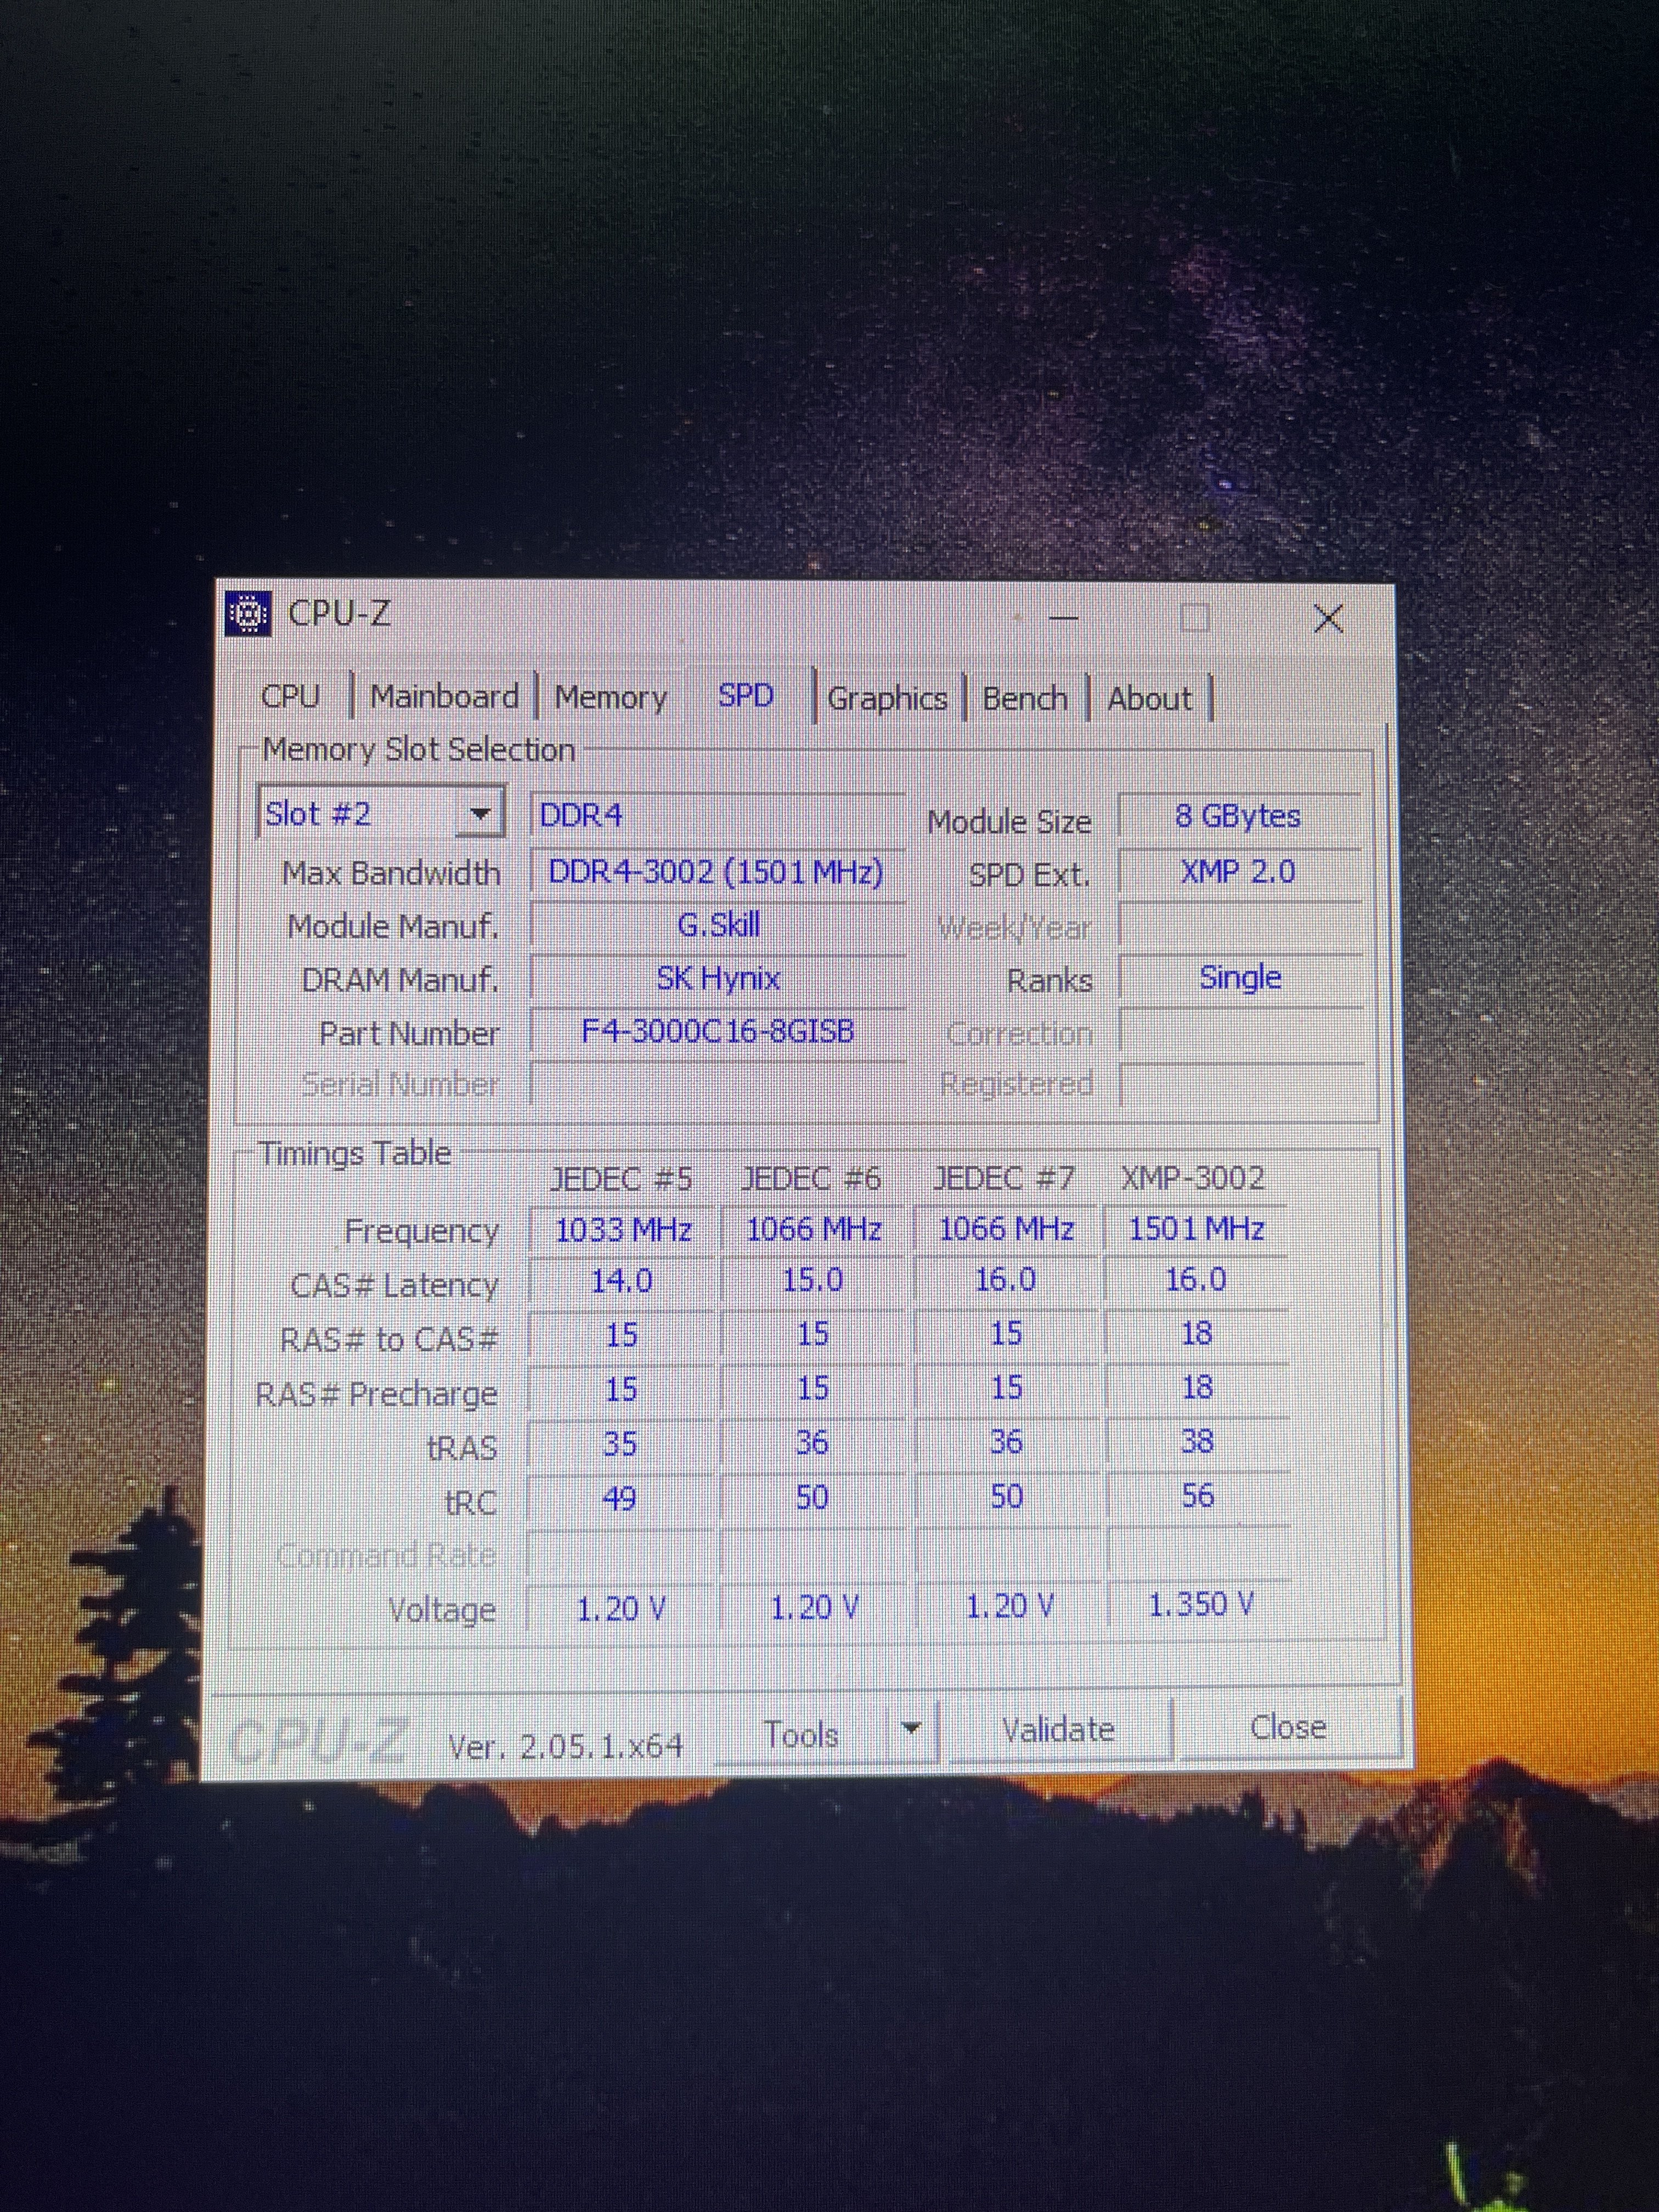Screen dimensions: 1659x2212
Task: Click the Module Size 8 GBytes field
Action: tap(1237, 816)
